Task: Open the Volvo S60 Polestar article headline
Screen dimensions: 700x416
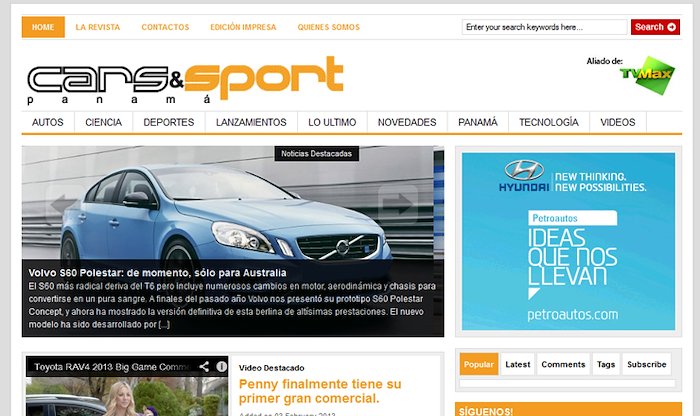Action: (158, 273)
